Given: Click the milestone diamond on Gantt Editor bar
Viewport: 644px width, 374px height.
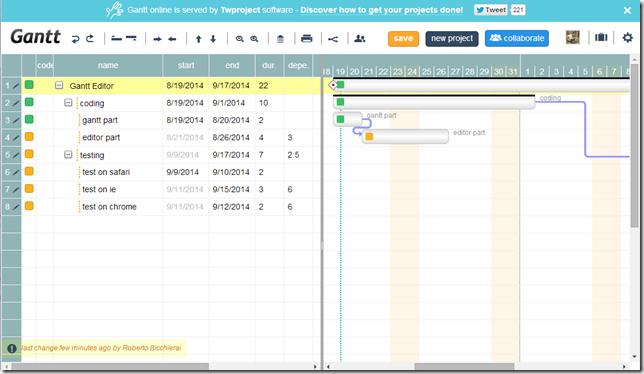Looking at the screenshot, I should [x=333, y=85].
